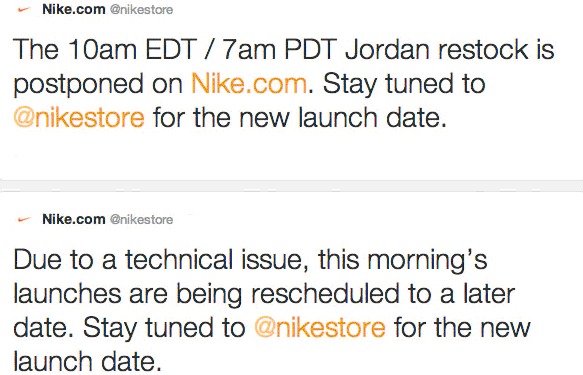
Task: Click the words "postponed on" in the first tweet
Action: [98, 85]
